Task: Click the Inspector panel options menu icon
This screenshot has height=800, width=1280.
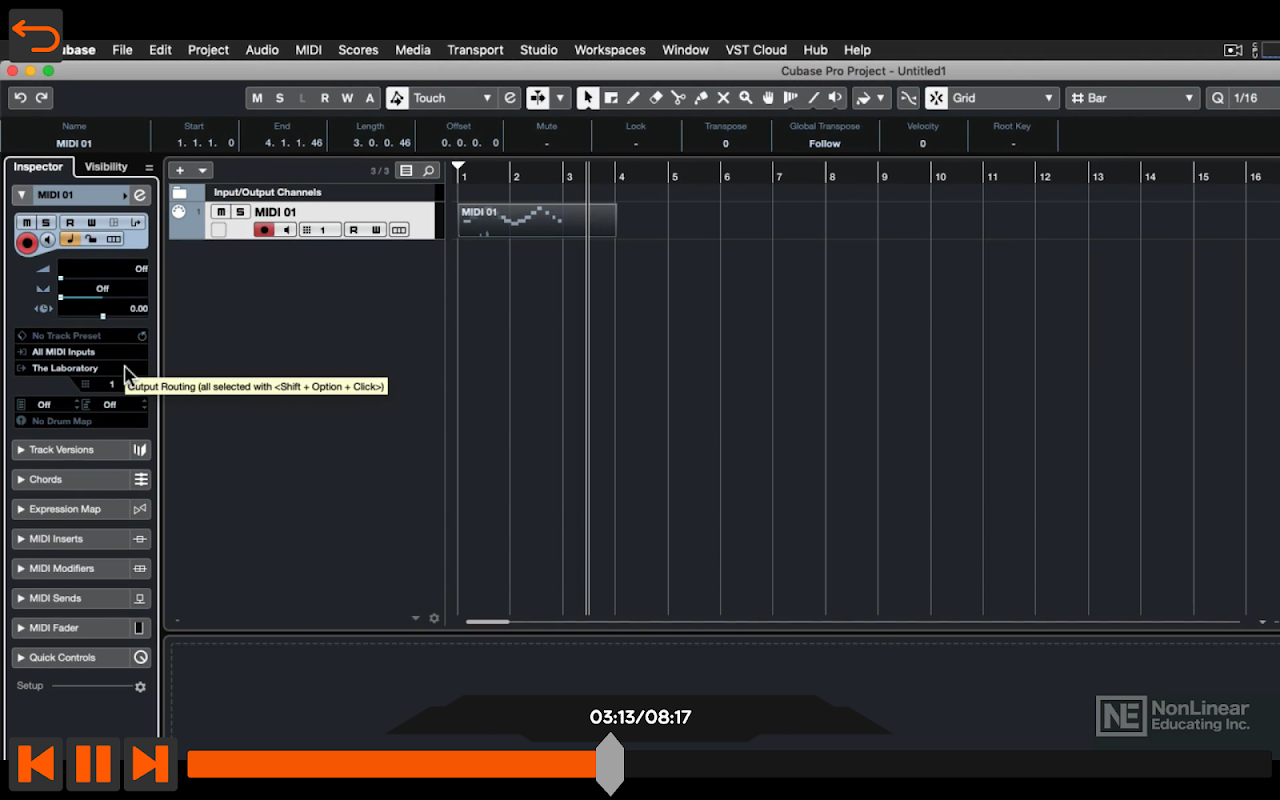Action: pyautogui.click(x=149, y=168)
